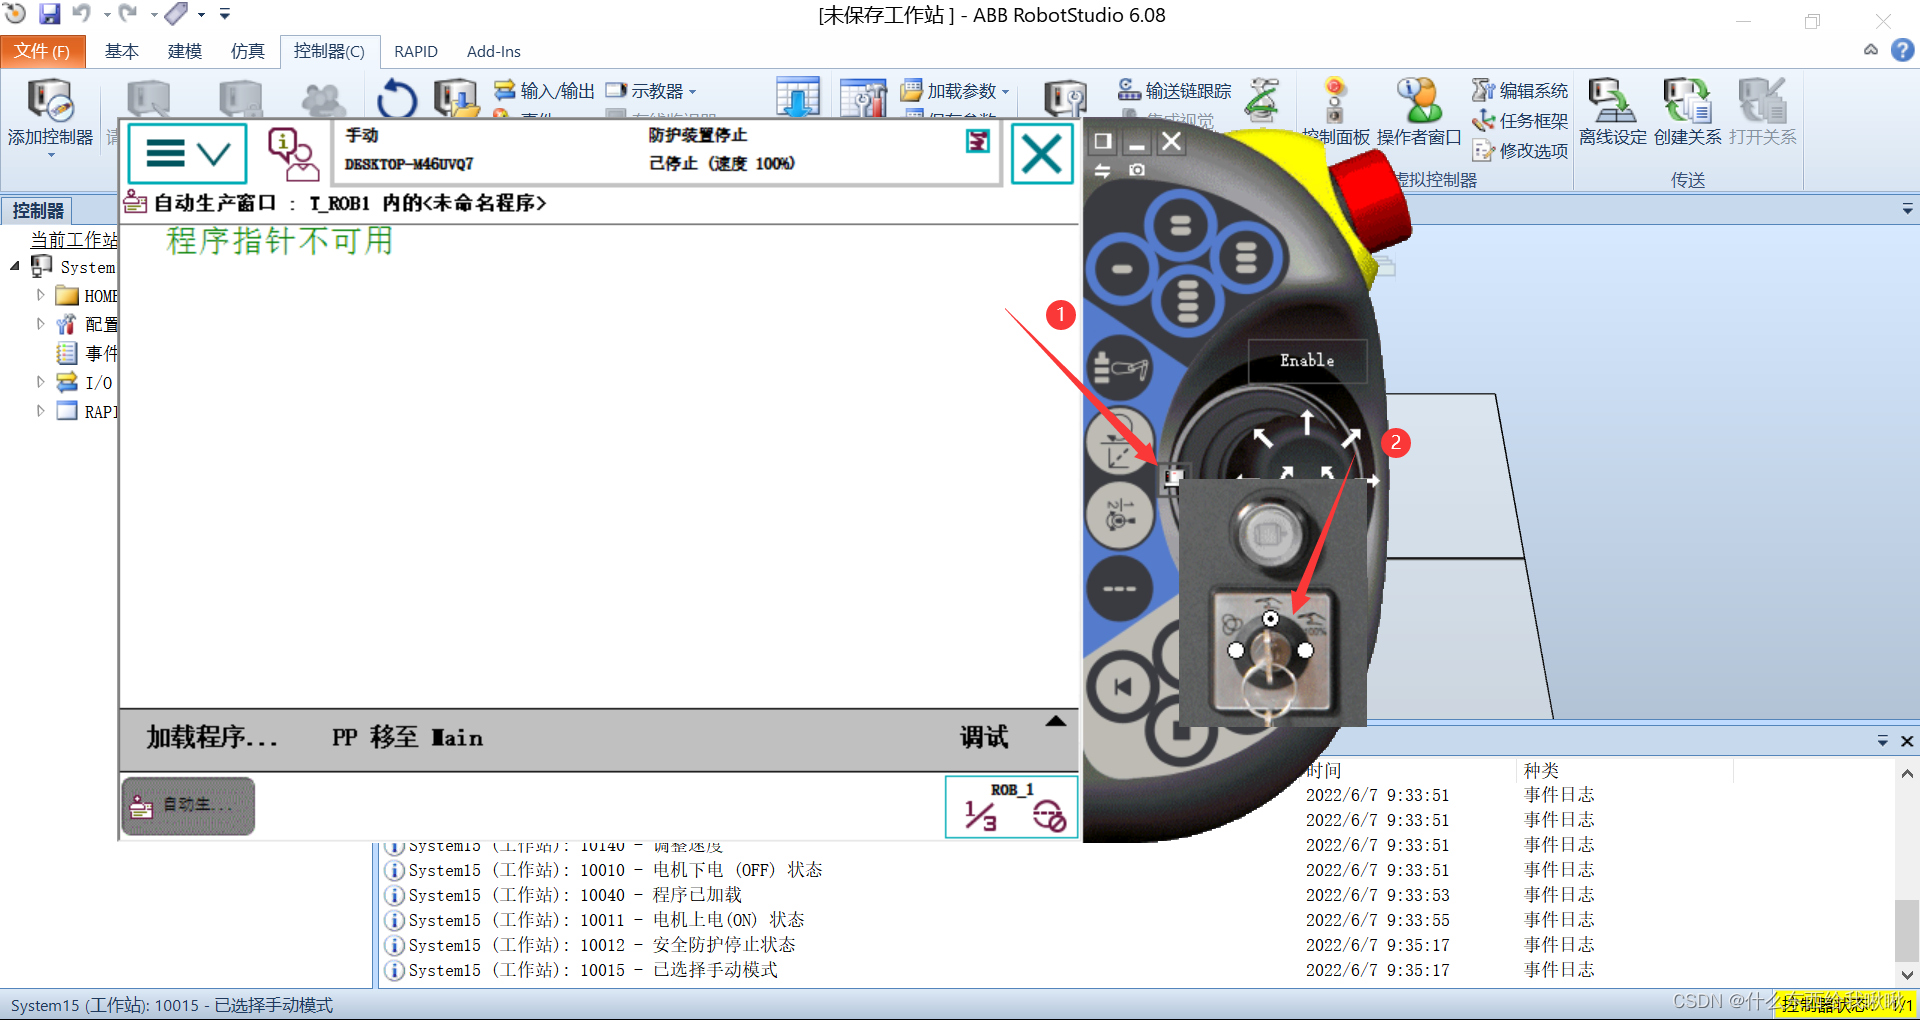Click the help question mark icon
Image resolution: width=1920 pixels, height=1020 pixels.
(x=1902, y=50)
